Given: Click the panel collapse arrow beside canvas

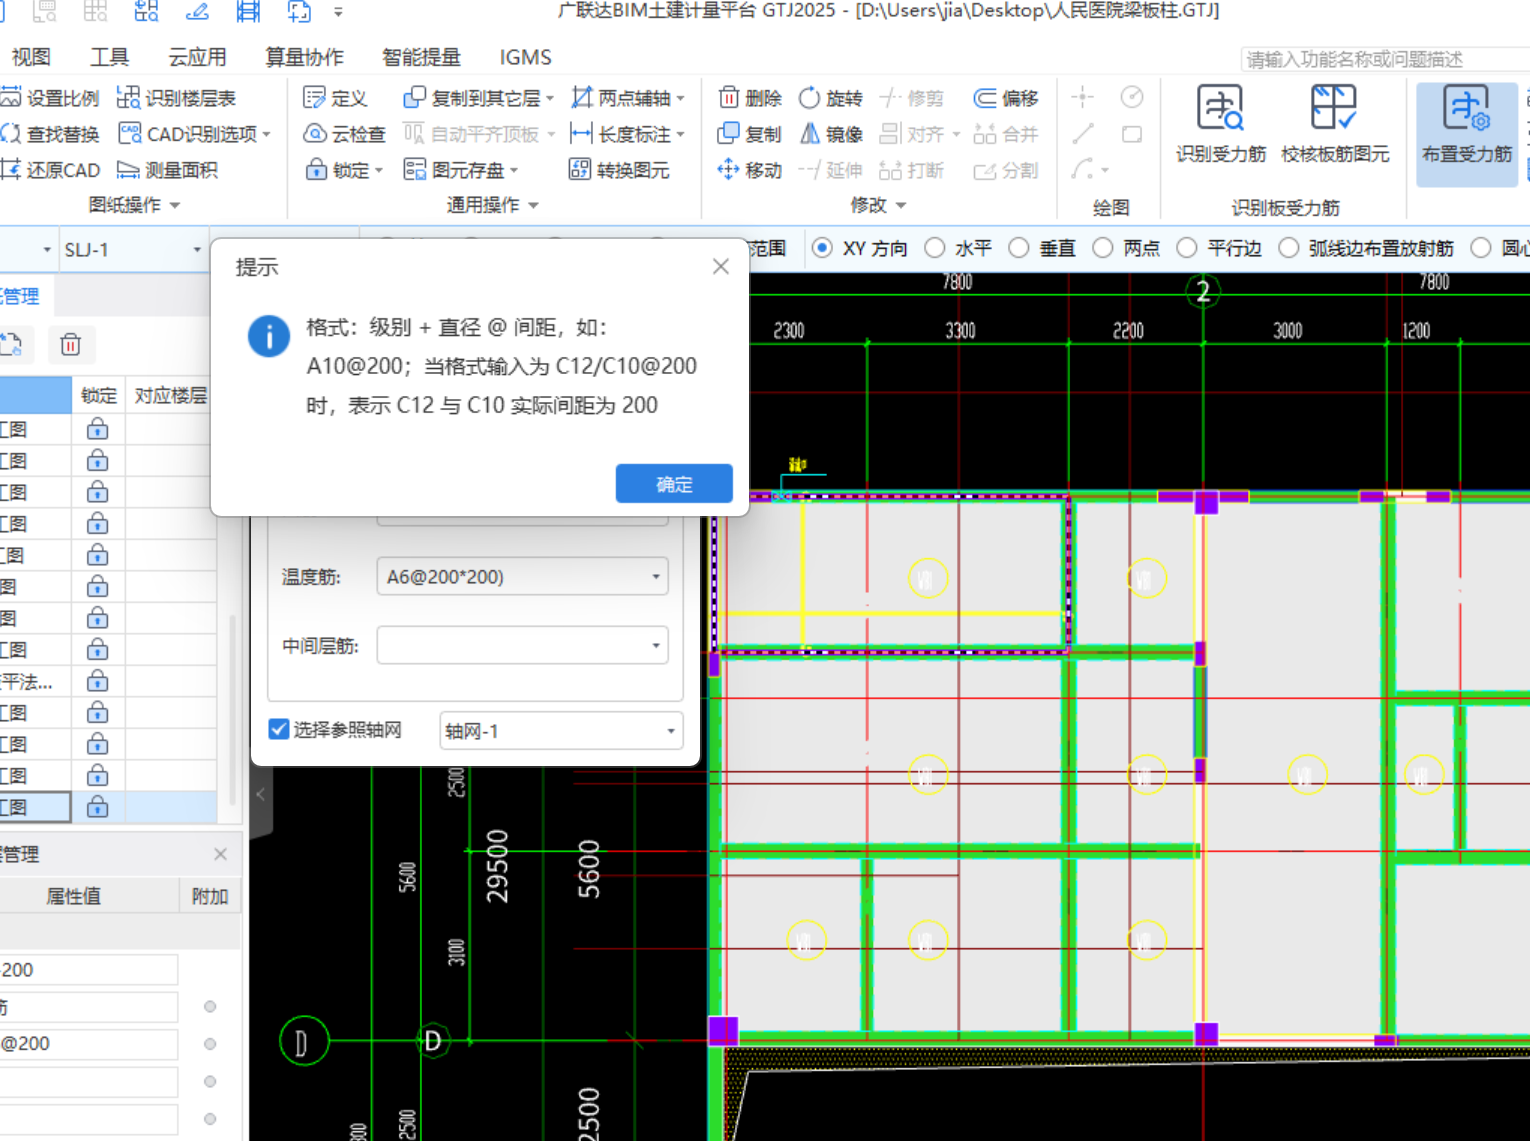Looking at the screenshot, I should click(x=260, y=795).
